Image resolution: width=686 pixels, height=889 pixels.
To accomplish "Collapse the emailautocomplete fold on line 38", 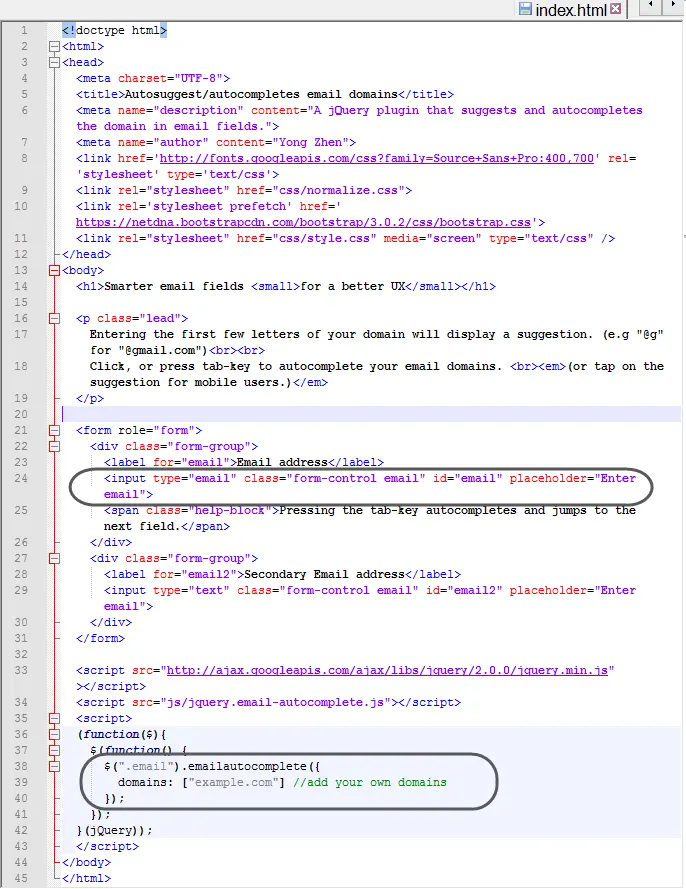I will point(54,767).
